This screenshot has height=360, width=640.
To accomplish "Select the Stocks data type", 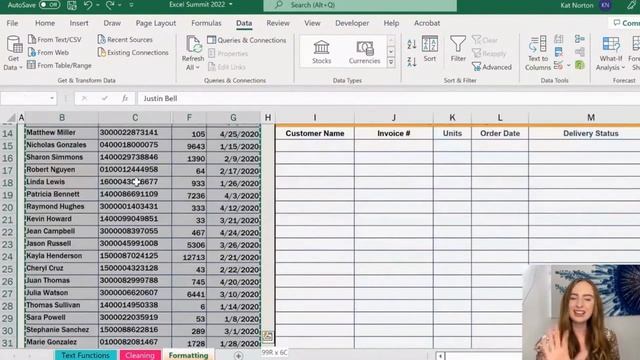I will pos(322,52).
